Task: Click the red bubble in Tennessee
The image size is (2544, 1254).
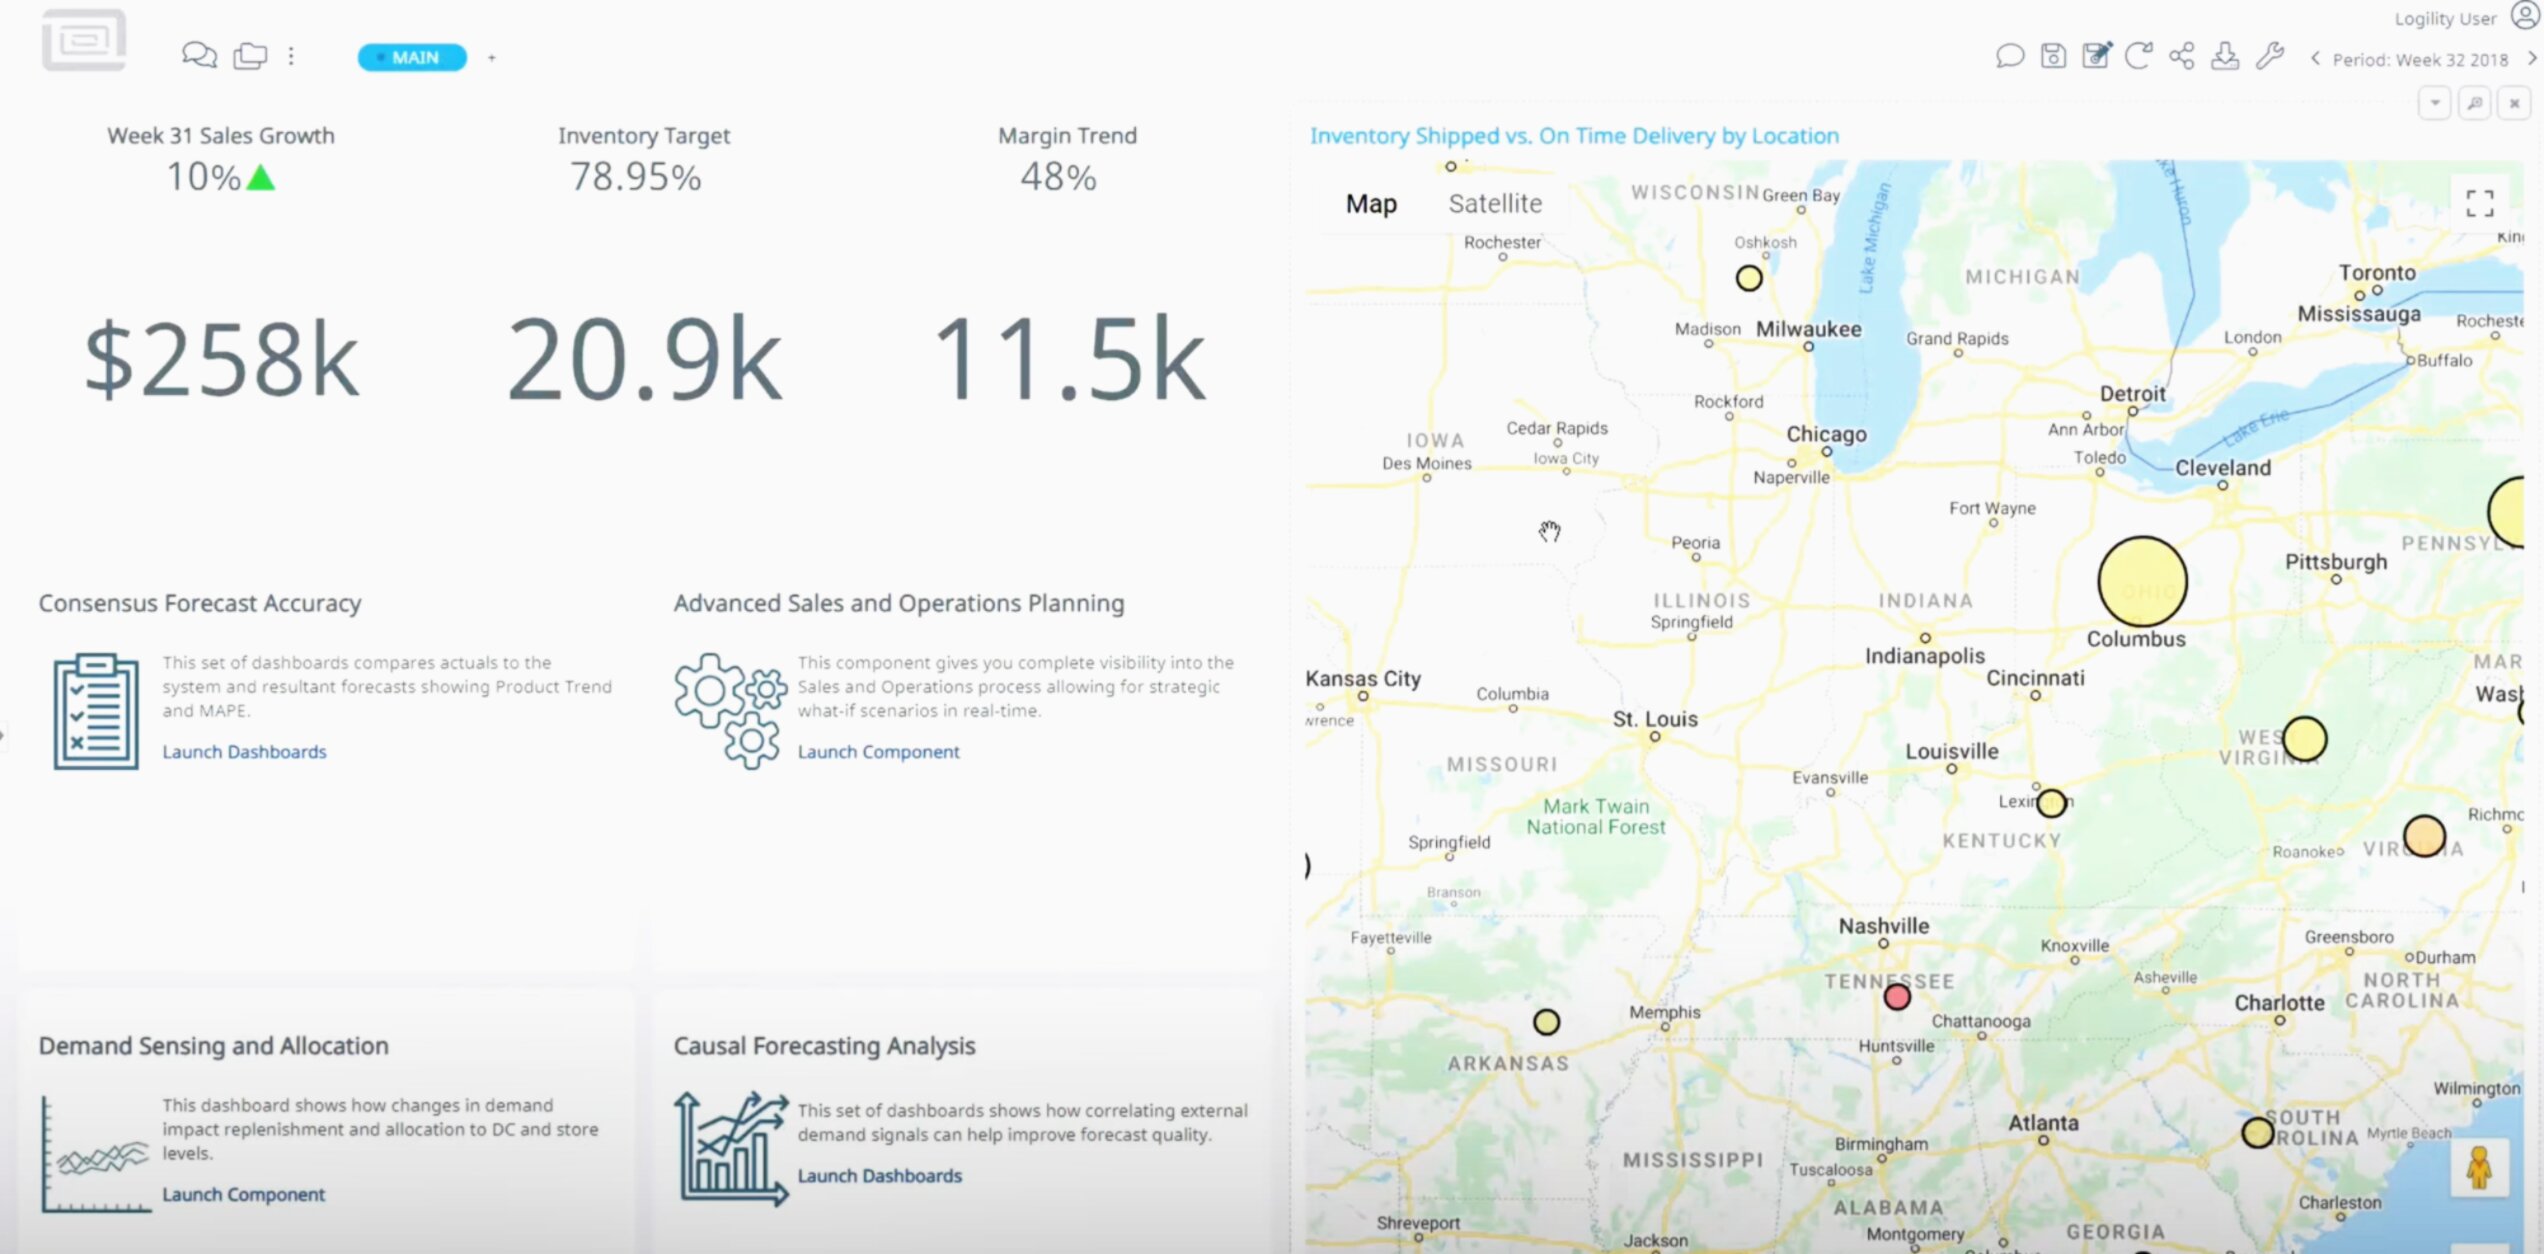Action: tap(1897, 997)
